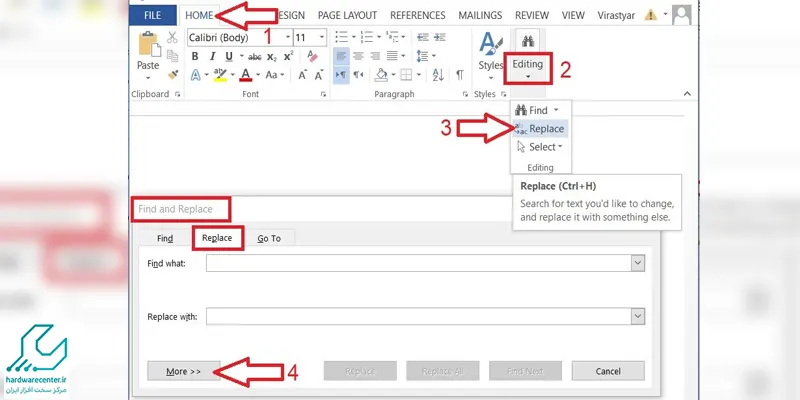
Task: Toggle Underline formatting
Action: [x=229, y=56]
